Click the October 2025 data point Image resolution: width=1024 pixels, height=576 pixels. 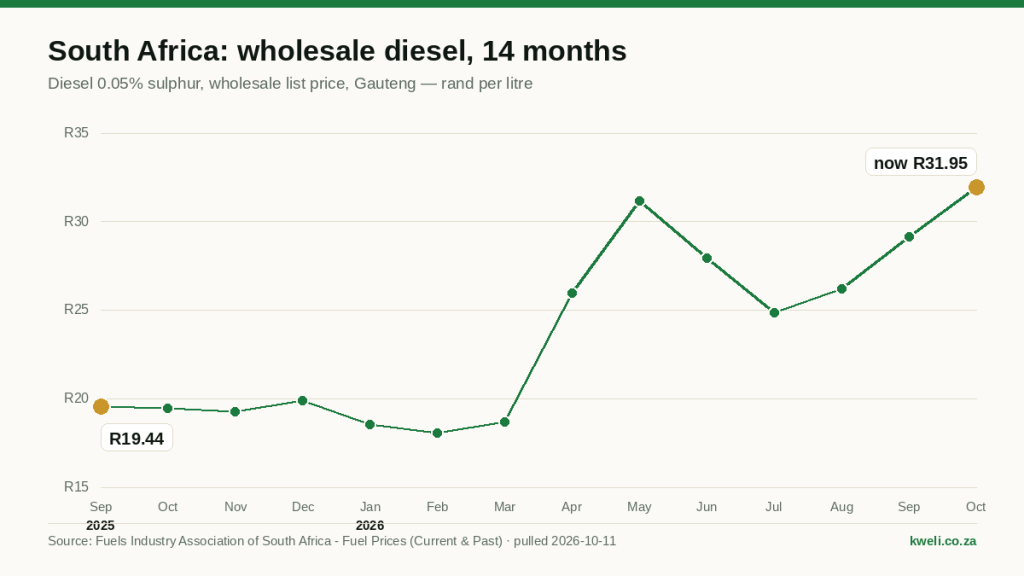point(168,408)
